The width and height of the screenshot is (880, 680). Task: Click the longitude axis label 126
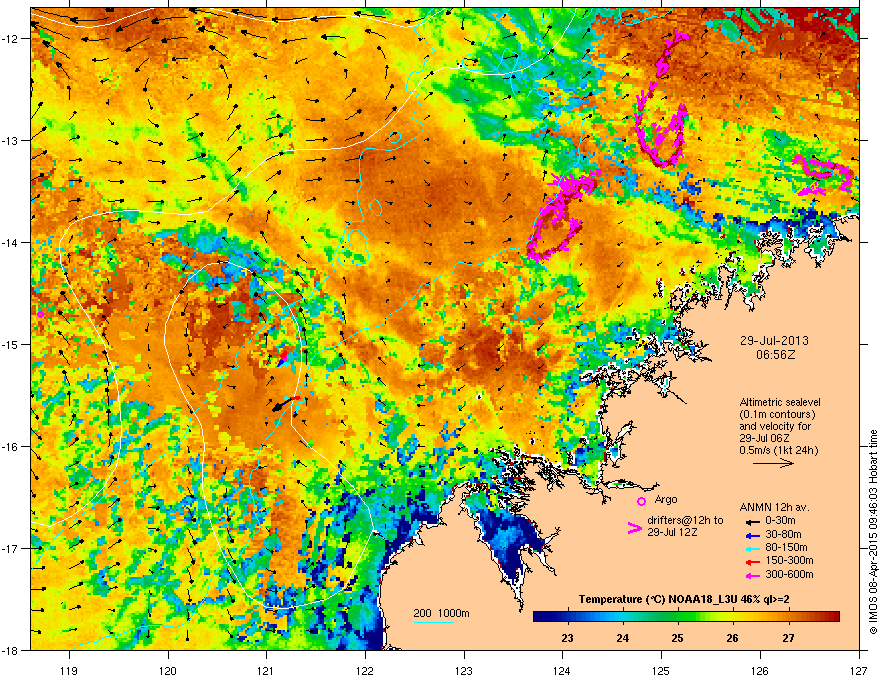[760, 670]
